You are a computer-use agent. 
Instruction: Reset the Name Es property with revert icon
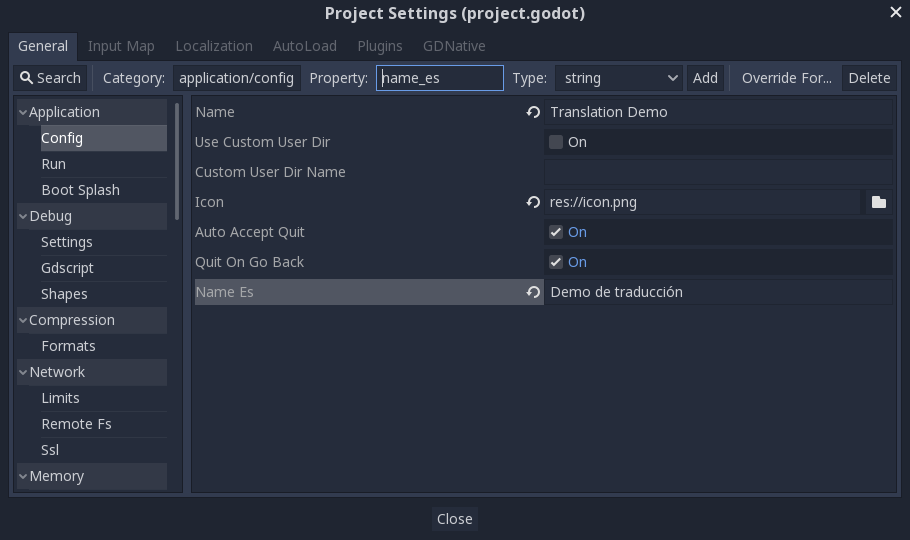(533, 292)
